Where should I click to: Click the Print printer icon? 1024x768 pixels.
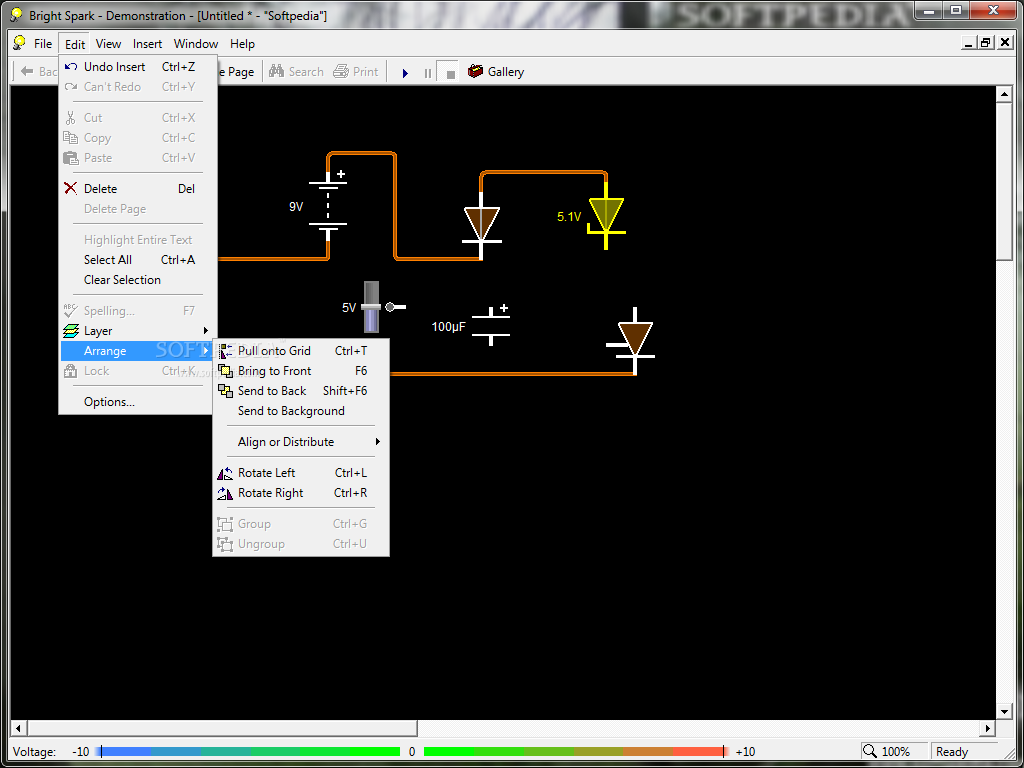point(341,71)
